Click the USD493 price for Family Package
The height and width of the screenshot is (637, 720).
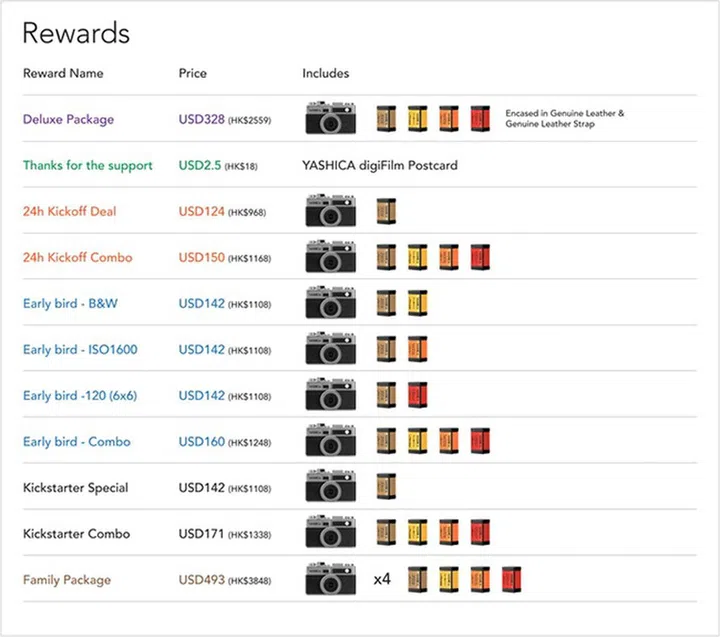[203, 579]
